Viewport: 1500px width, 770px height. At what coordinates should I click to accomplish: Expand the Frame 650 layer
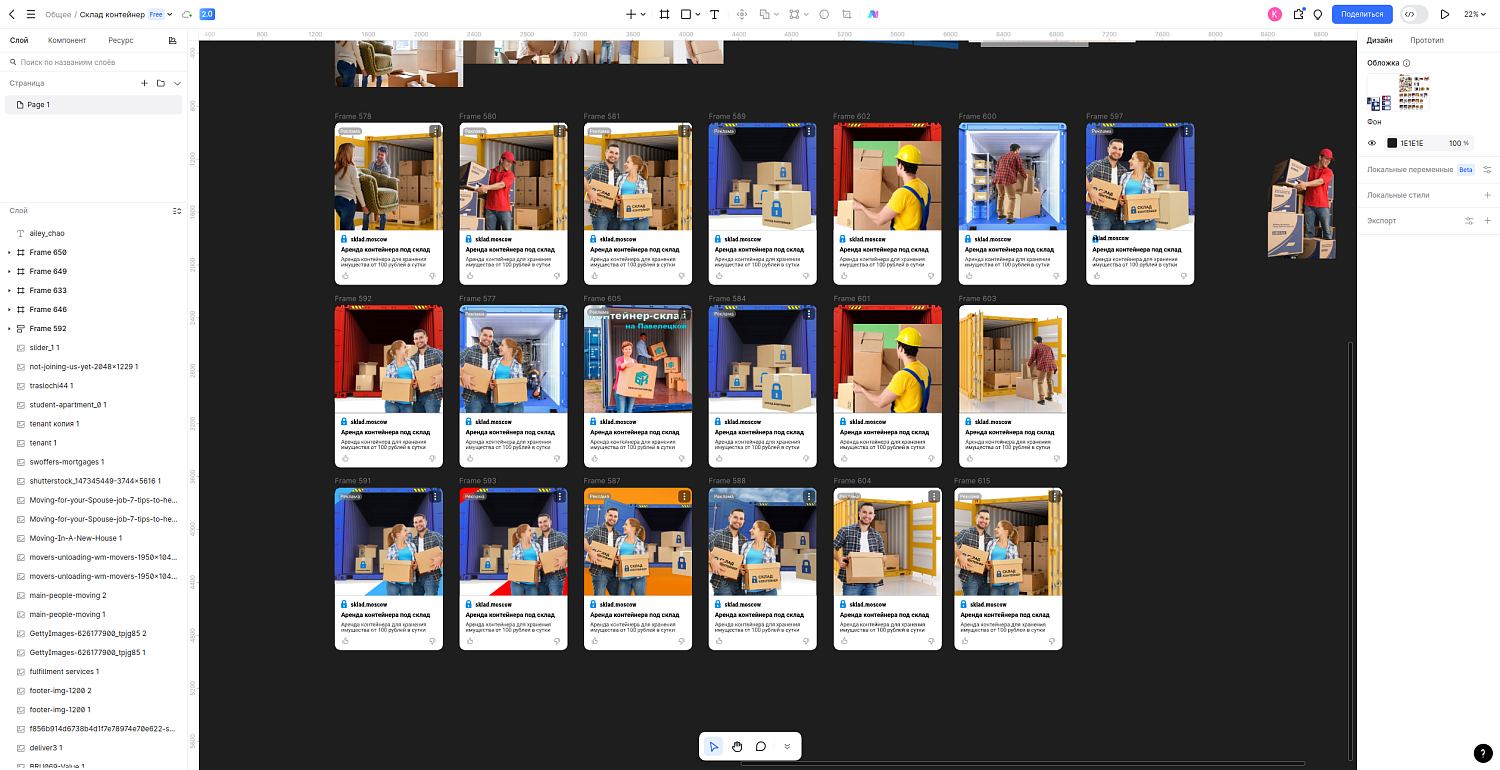pyautogui.click(x=10, y=253)
